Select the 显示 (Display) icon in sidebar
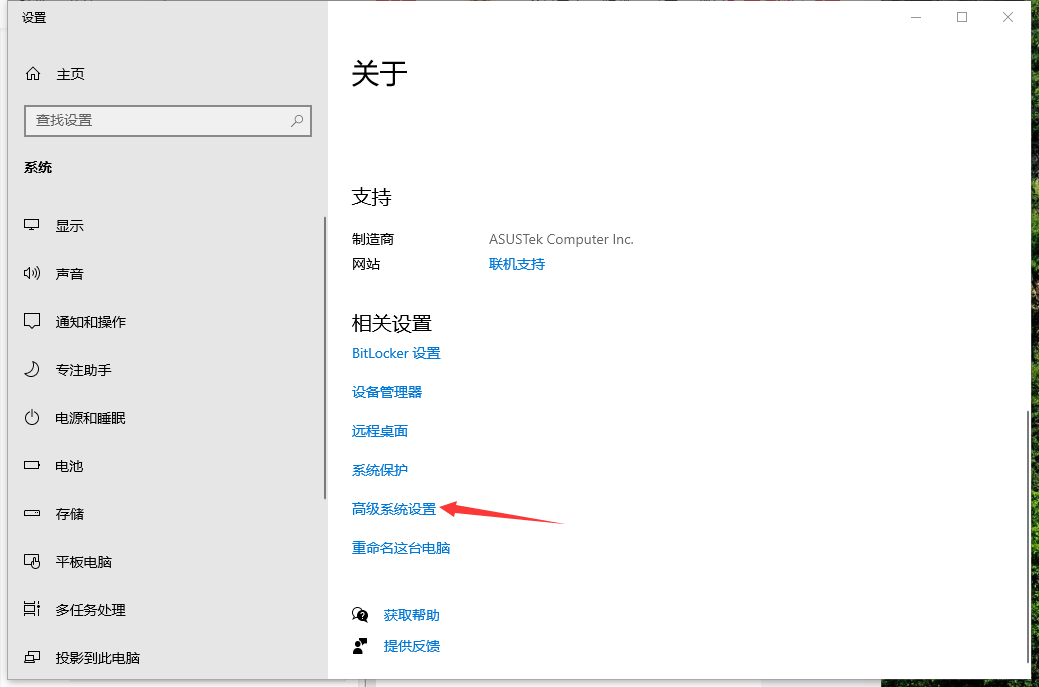The width and height of the screenshot is (1039, 687). 33,225
